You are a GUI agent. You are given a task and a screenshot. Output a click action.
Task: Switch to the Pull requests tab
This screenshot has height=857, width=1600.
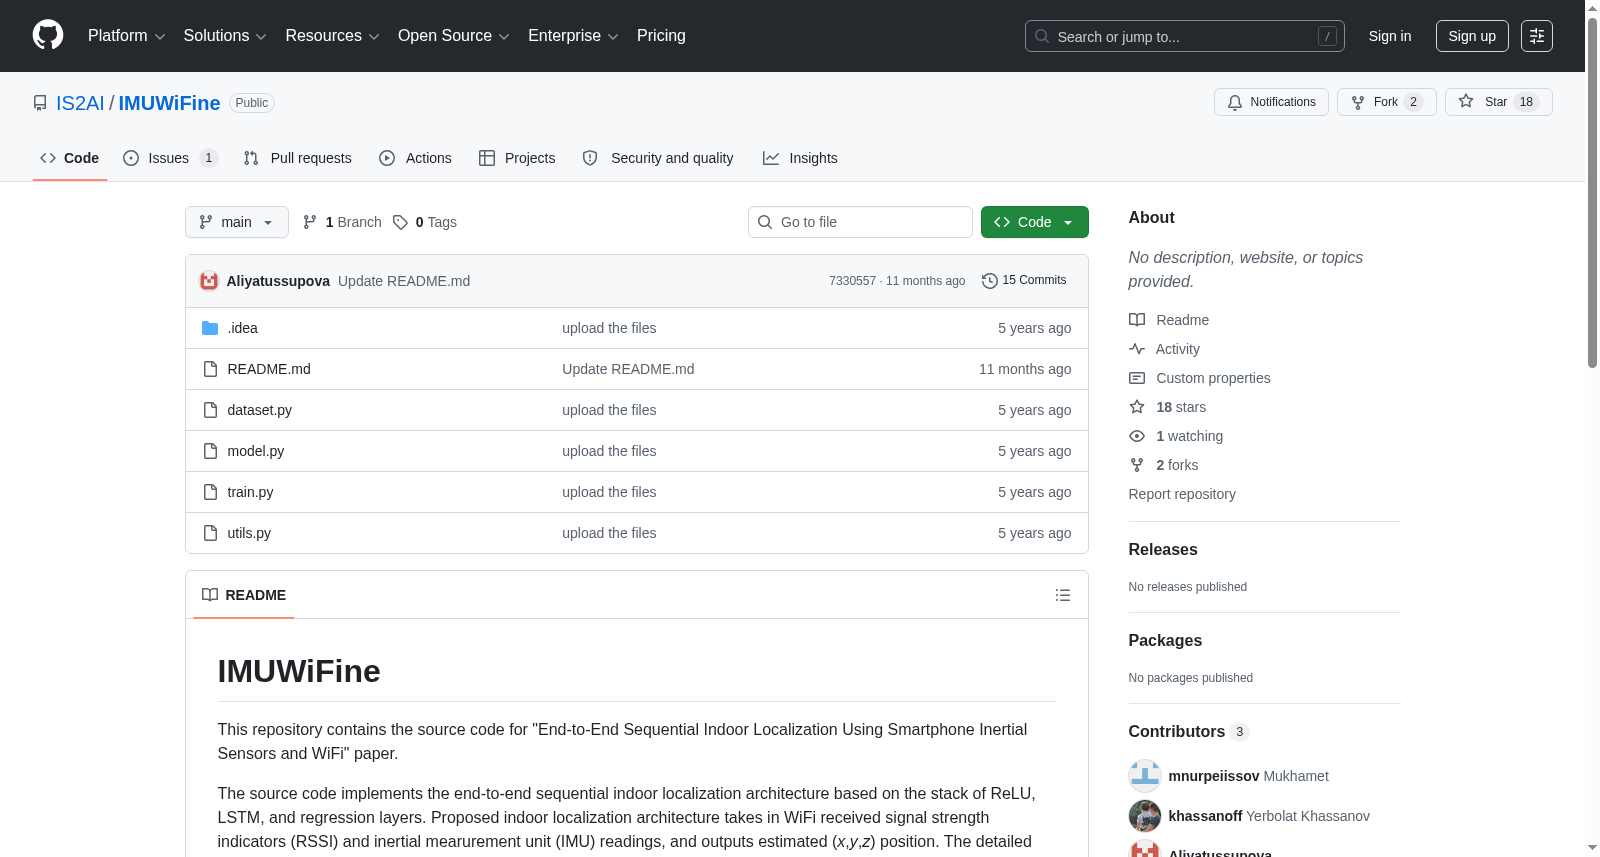tap(298, 158)
